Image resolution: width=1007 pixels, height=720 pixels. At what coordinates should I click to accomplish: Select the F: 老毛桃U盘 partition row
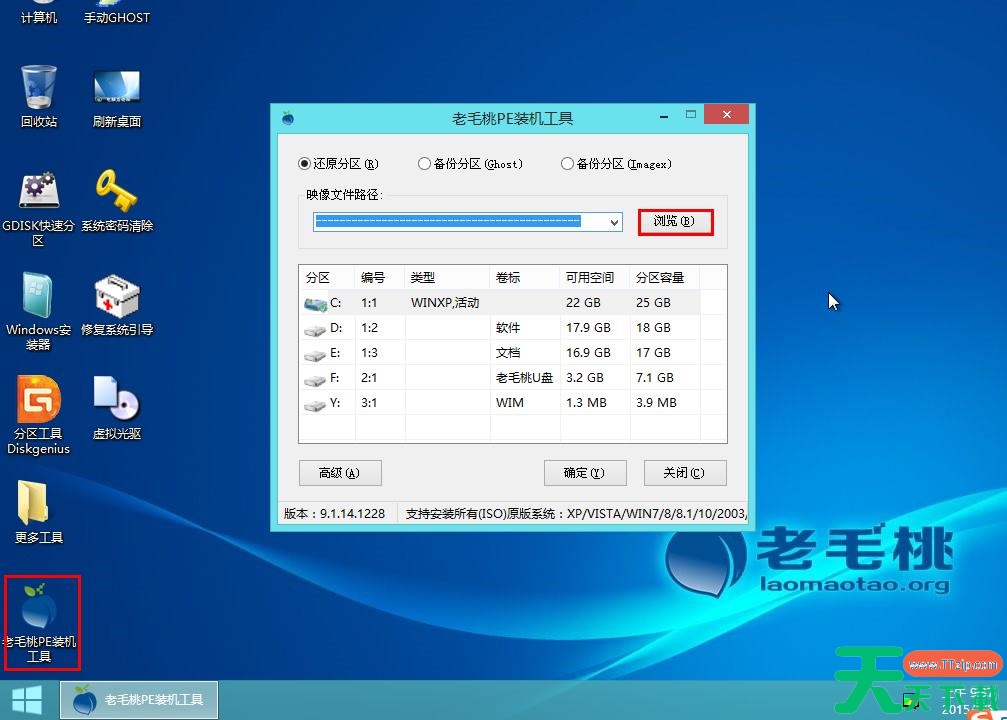(x=500, y=378)
